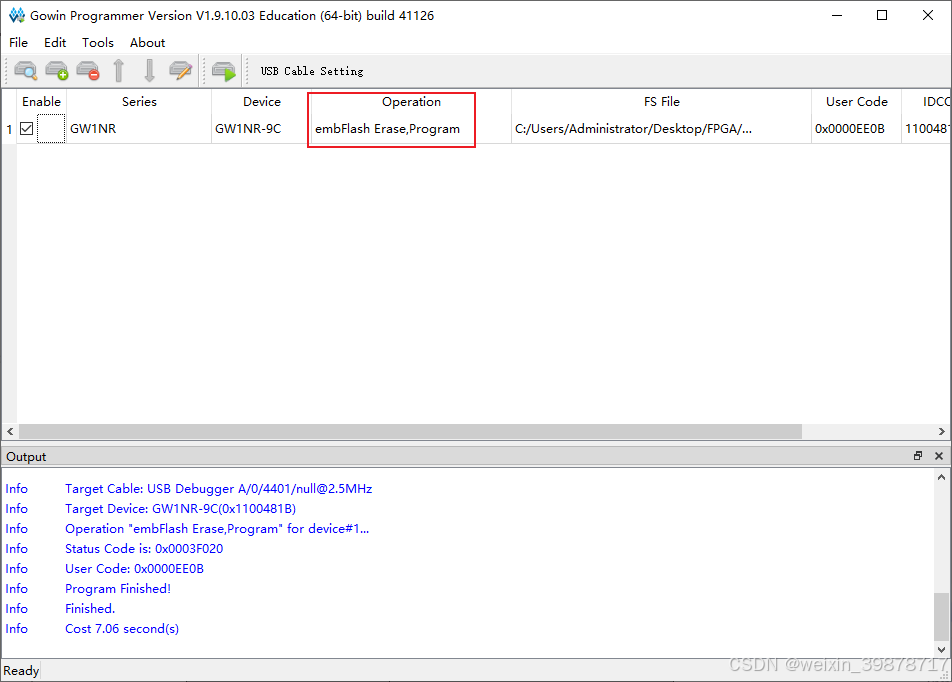952x682 pixels.
Task: Open the Edit menu
Action: coord(55,43)
